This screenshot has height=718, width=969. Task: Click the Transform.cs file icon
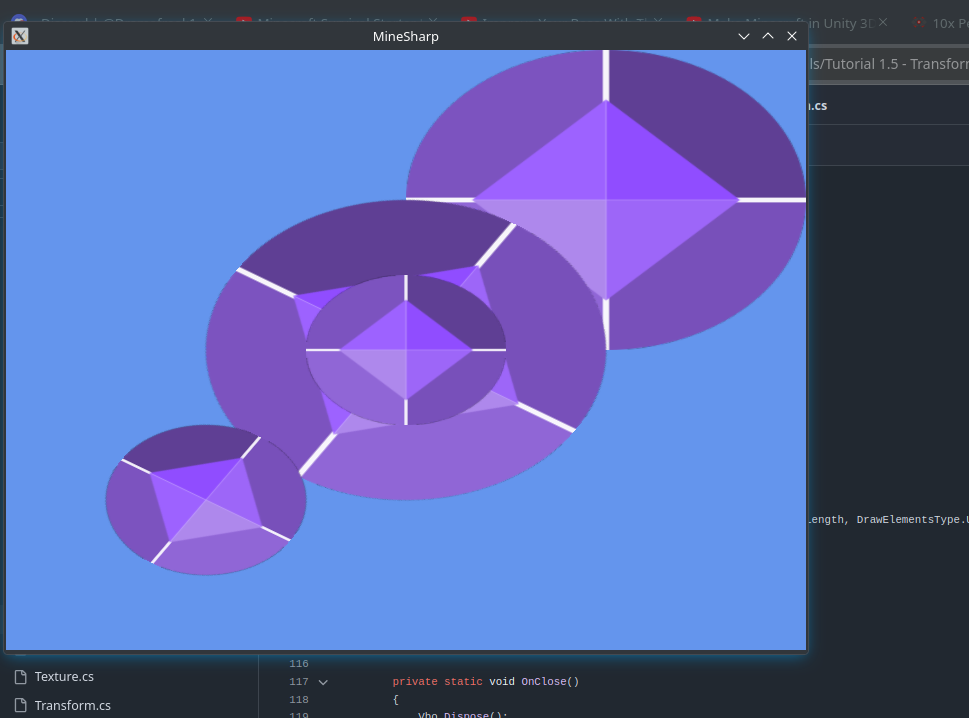pos(20,706)
